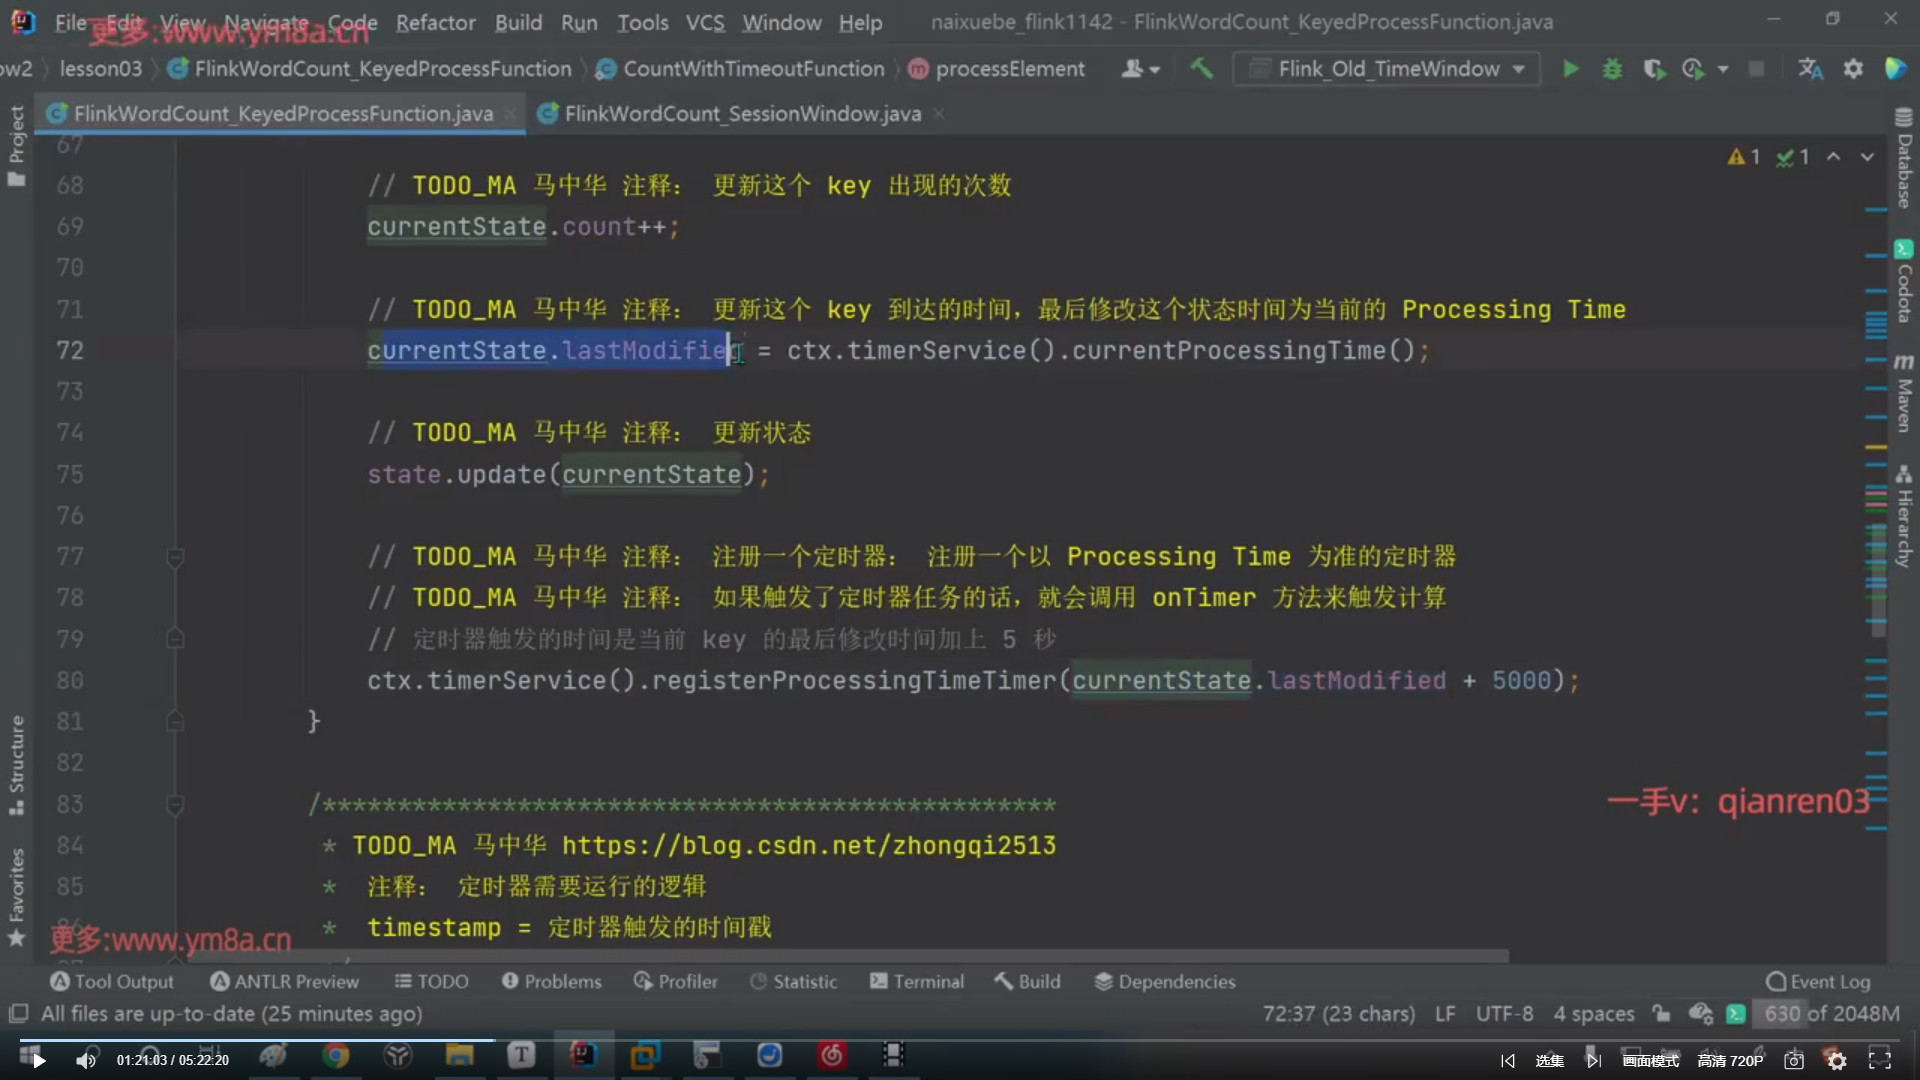Open the Terminal tool window
The image size is (1920, 1080).
pyautogui.click(x=917, y=981)
